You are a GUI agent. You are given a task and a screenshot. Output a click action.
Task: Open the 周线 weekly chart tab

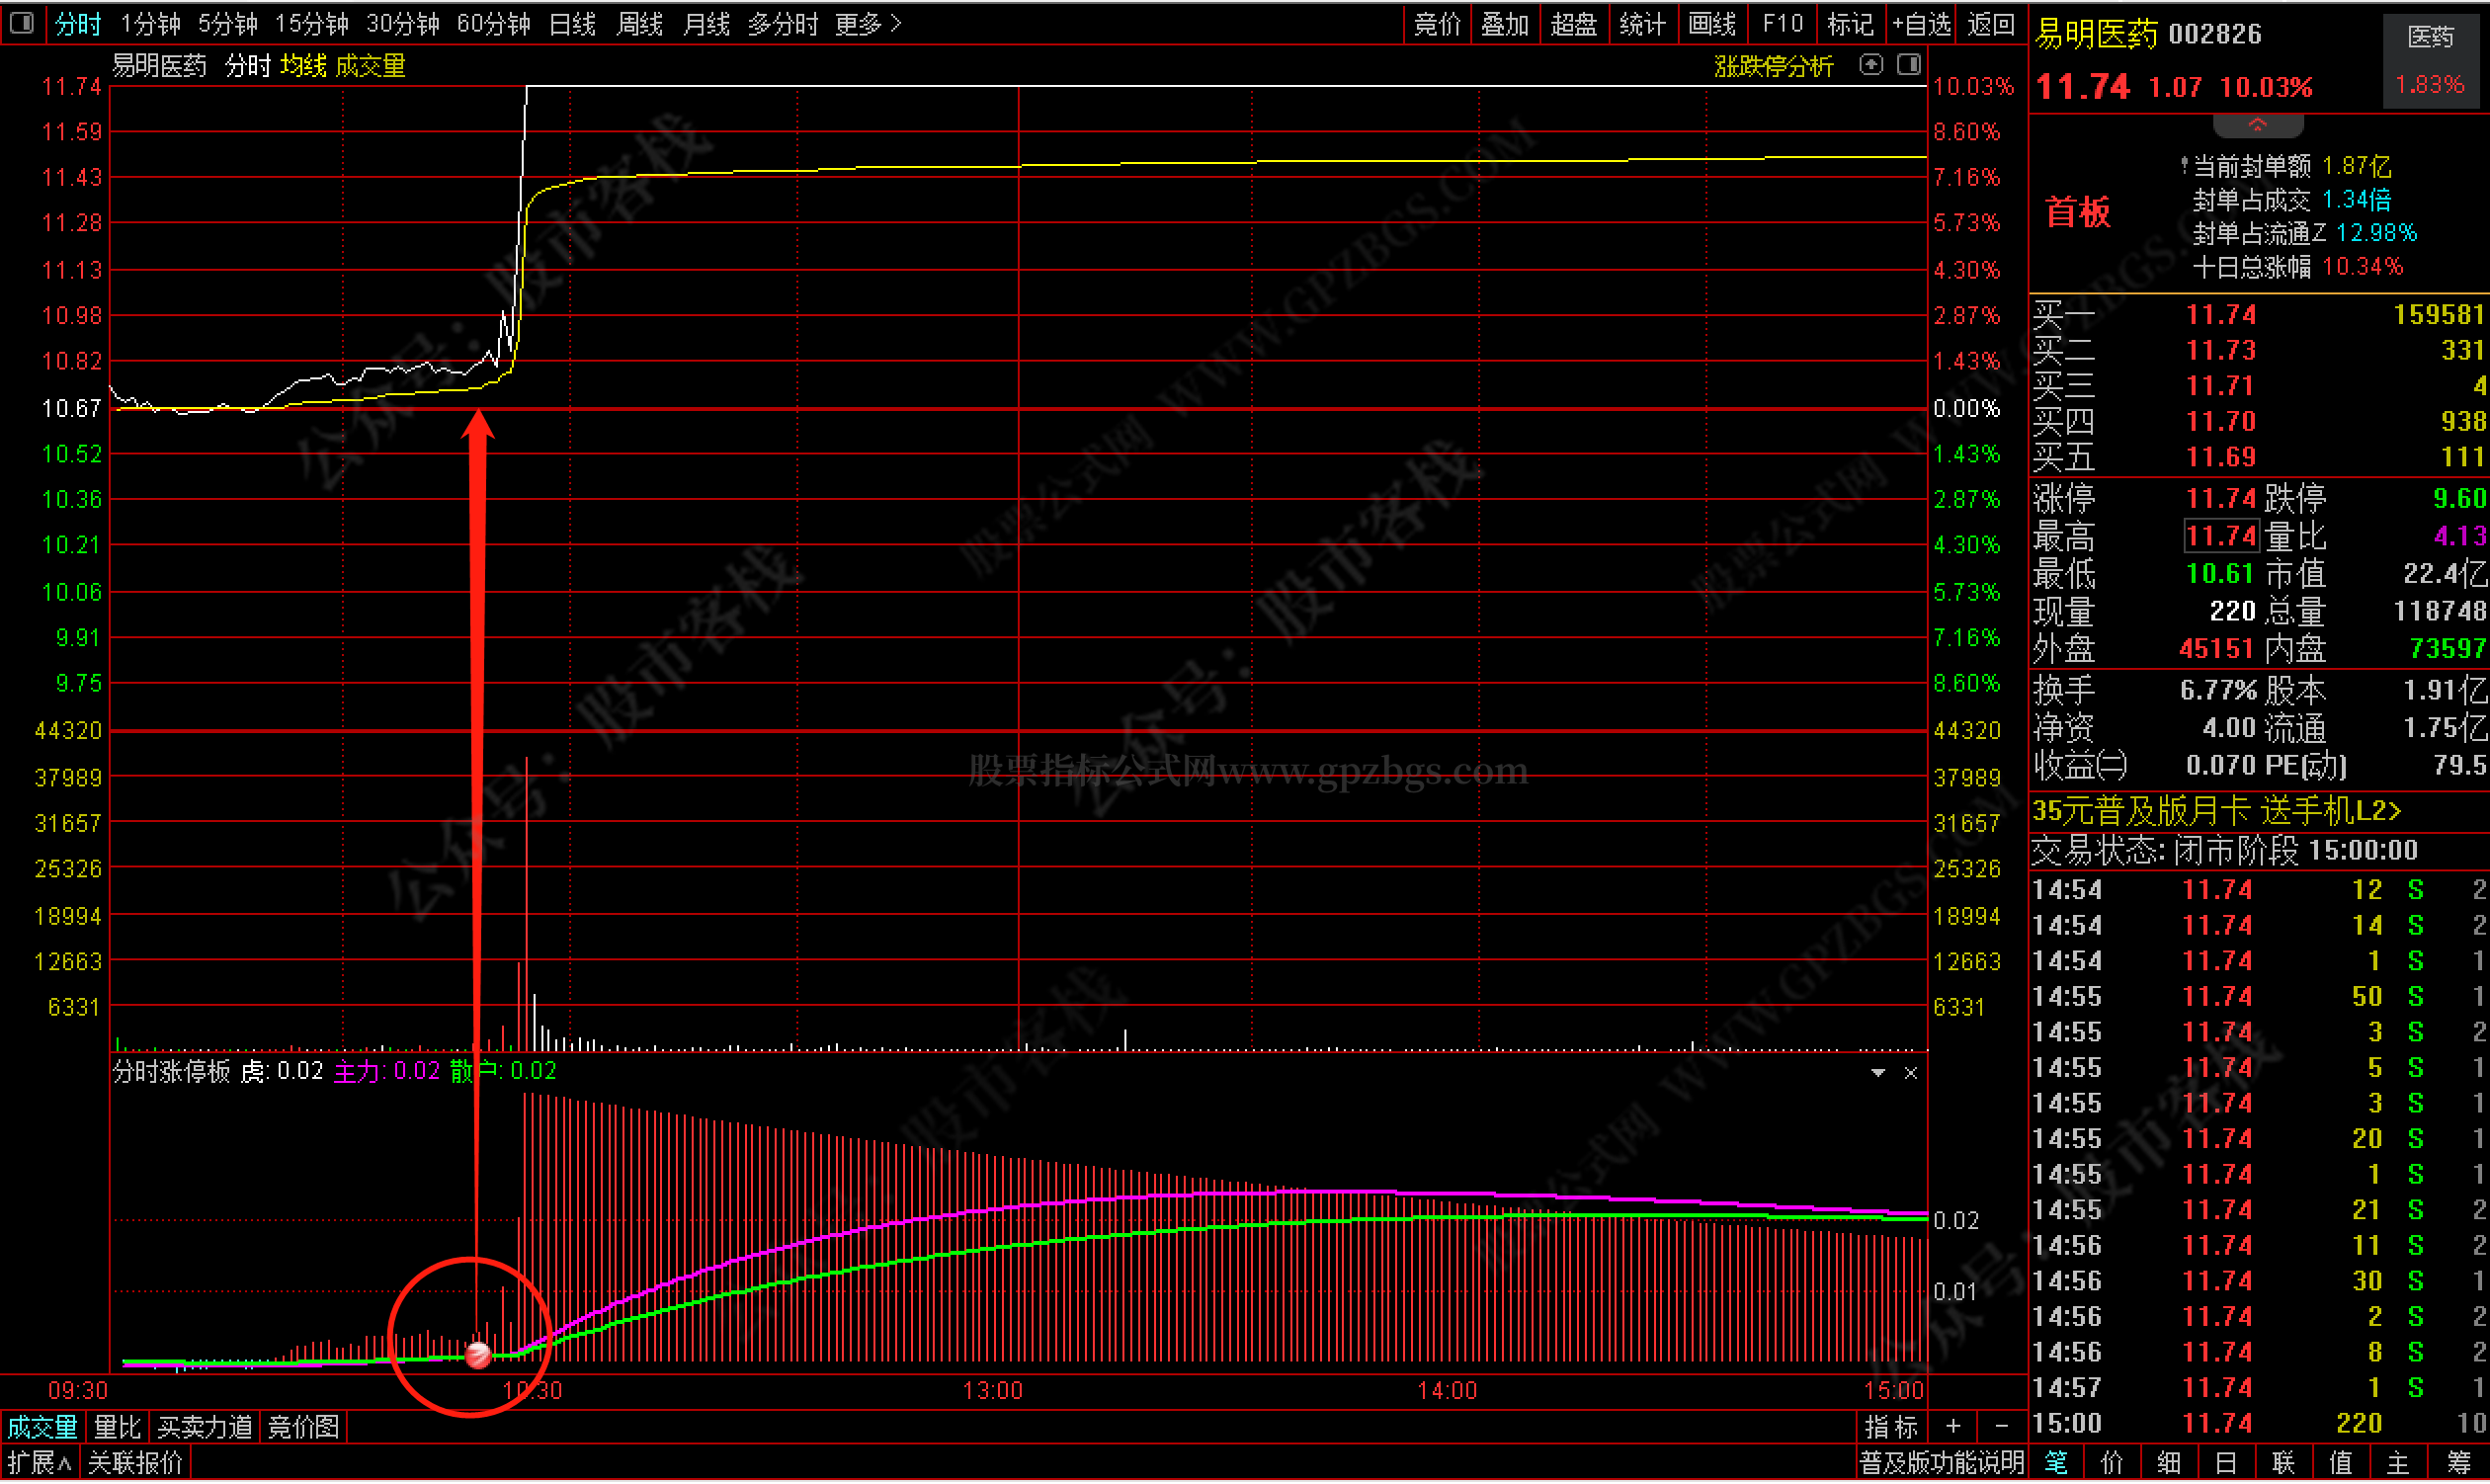(640, 23)
